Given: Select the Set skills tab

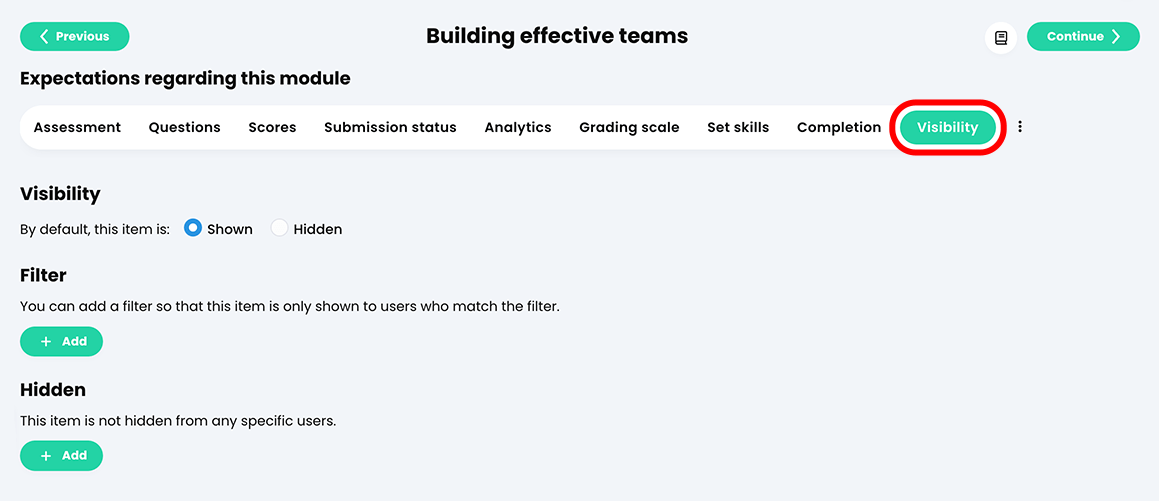Looking at the screenshot, I should (738, 127).
